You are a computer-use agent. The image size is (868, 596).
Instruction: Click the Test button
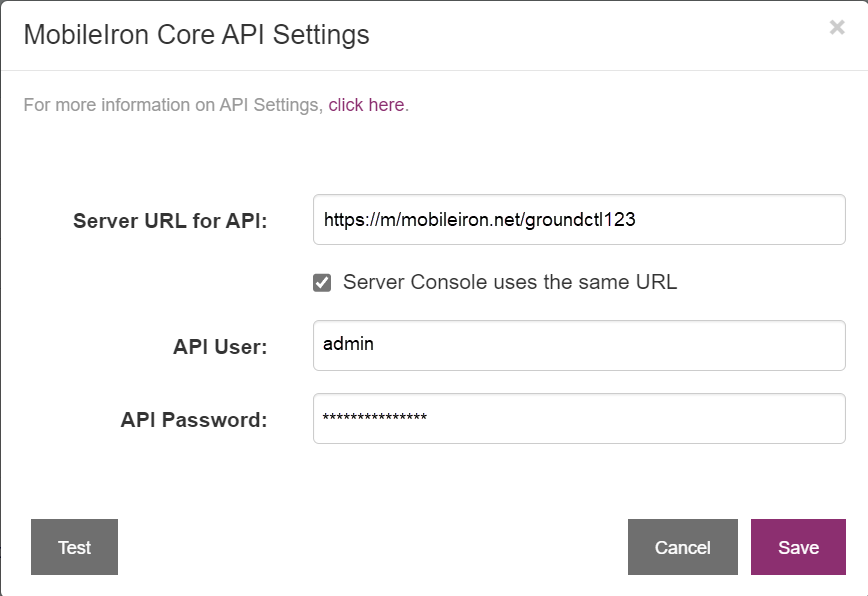pyautogui.click(x=74, y=547)
